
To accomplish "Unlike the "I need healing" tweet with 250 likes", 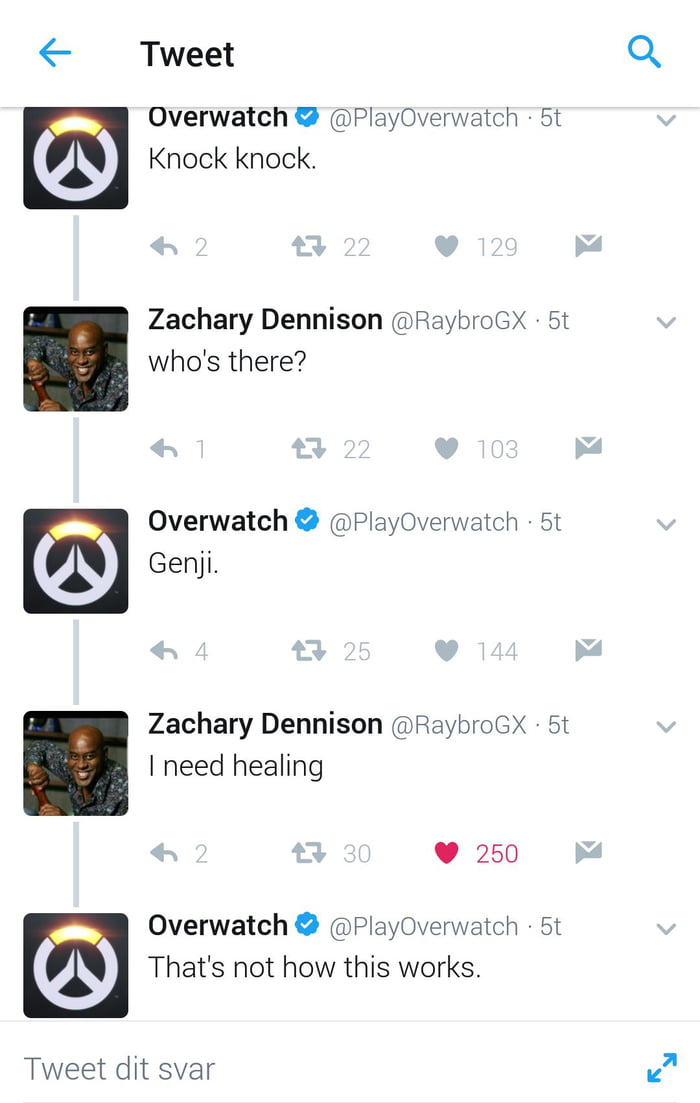I will coord(446,853).
